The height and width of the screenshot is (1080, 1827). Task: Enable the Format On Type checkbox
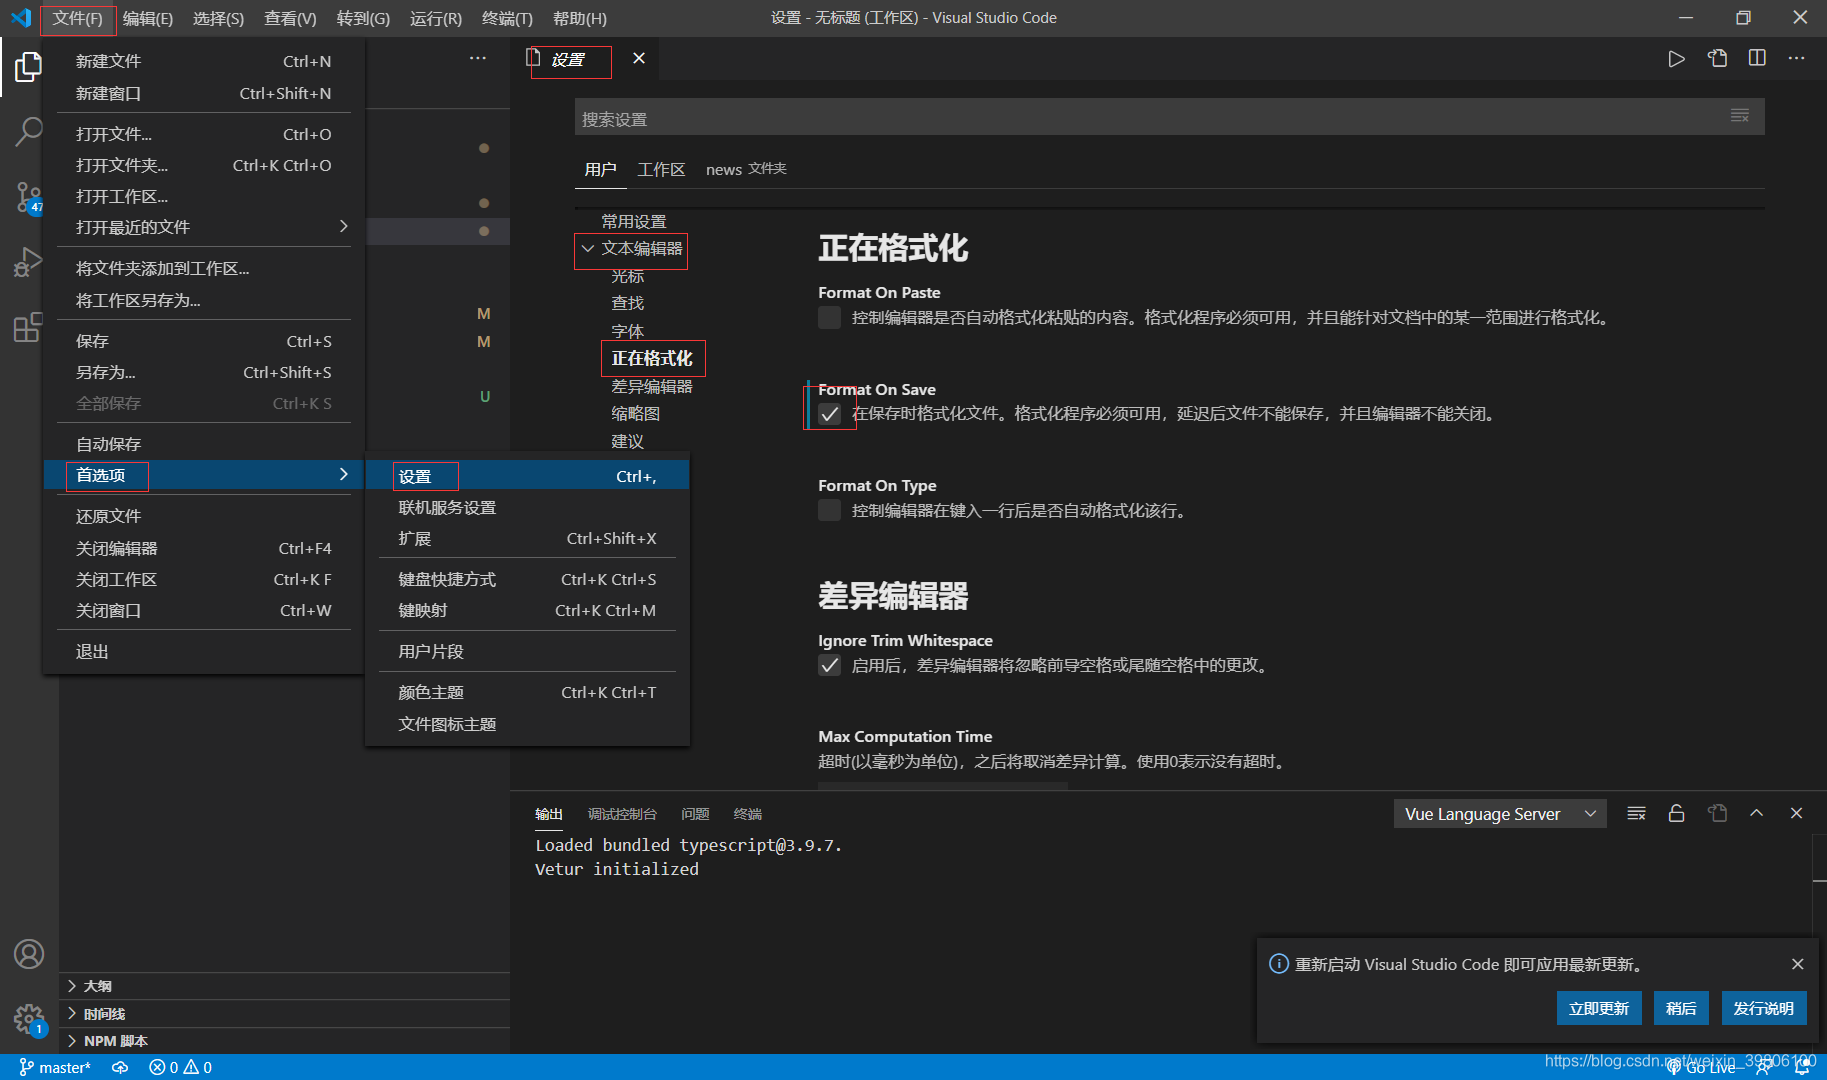(829, 511)
